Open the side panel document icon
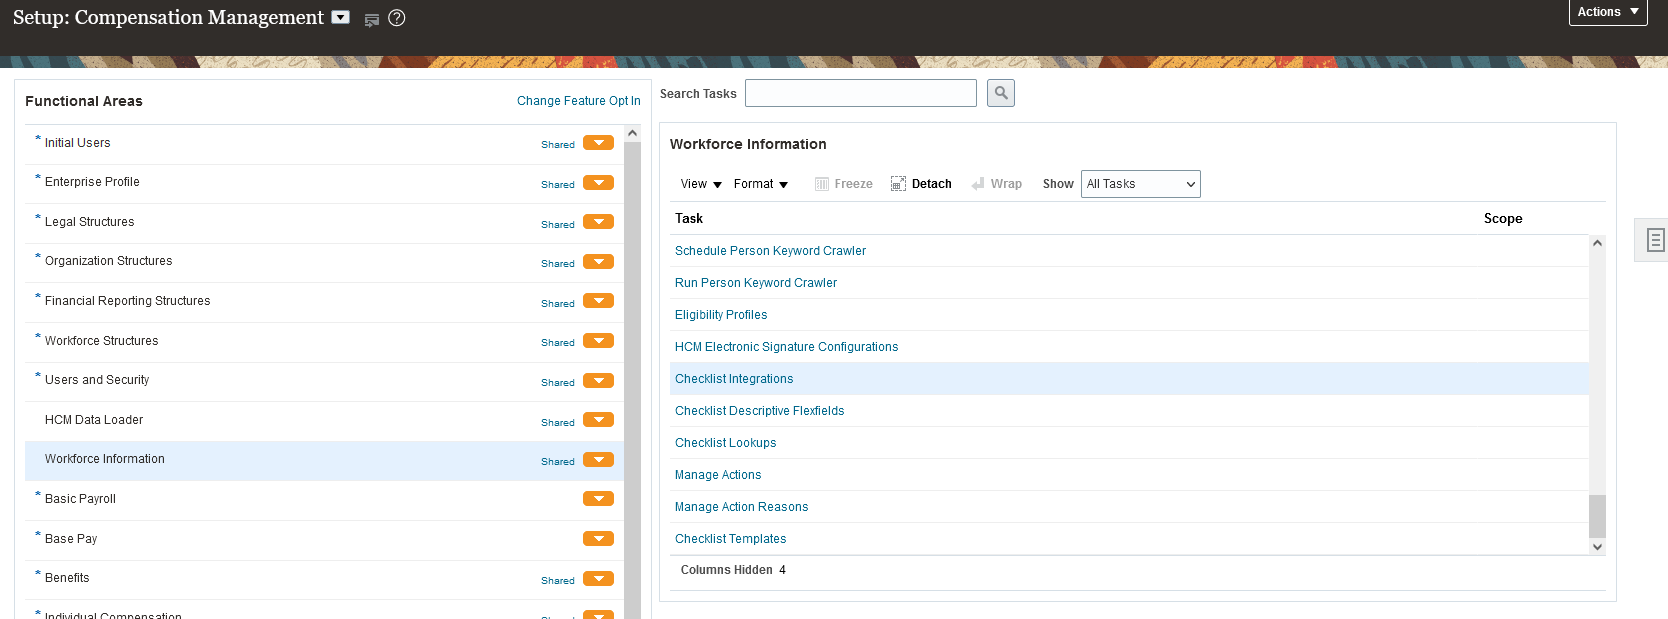 point(1655,240)
